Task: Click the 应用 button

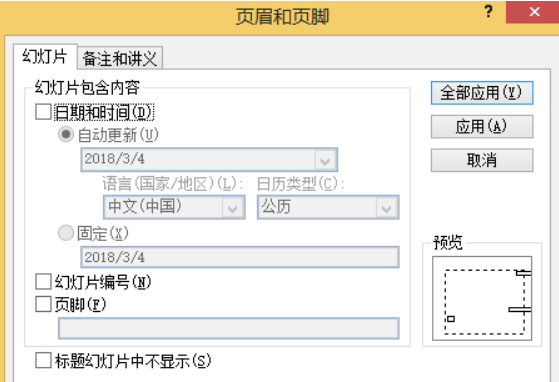Action: point(482,127)
